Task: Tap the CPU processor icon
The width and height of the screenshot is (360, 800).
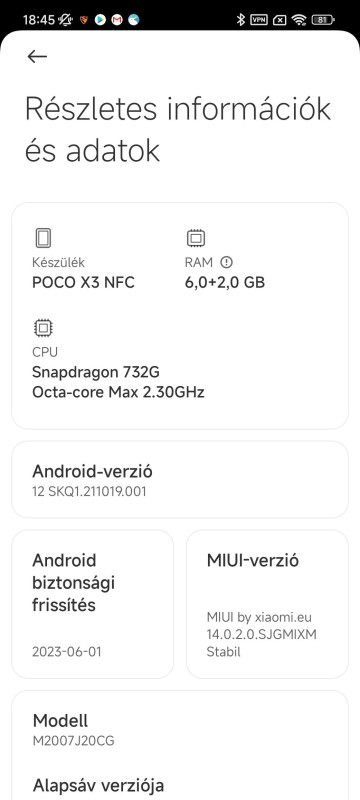Action: 43,328
